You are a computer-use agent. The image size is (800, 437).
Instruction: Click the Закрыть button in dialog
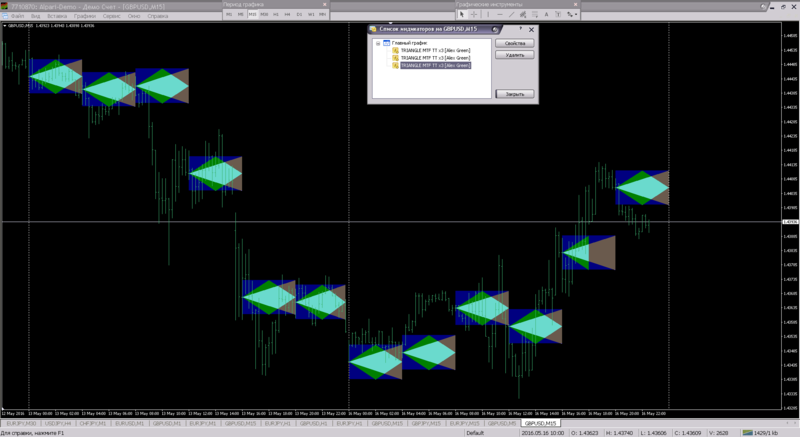click(x=515, y=93)
